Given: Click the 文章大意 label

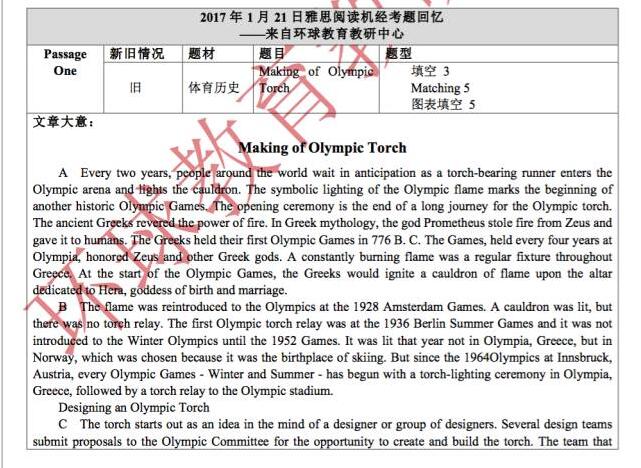Looking at the screenshot, I should tap(63, 124).
